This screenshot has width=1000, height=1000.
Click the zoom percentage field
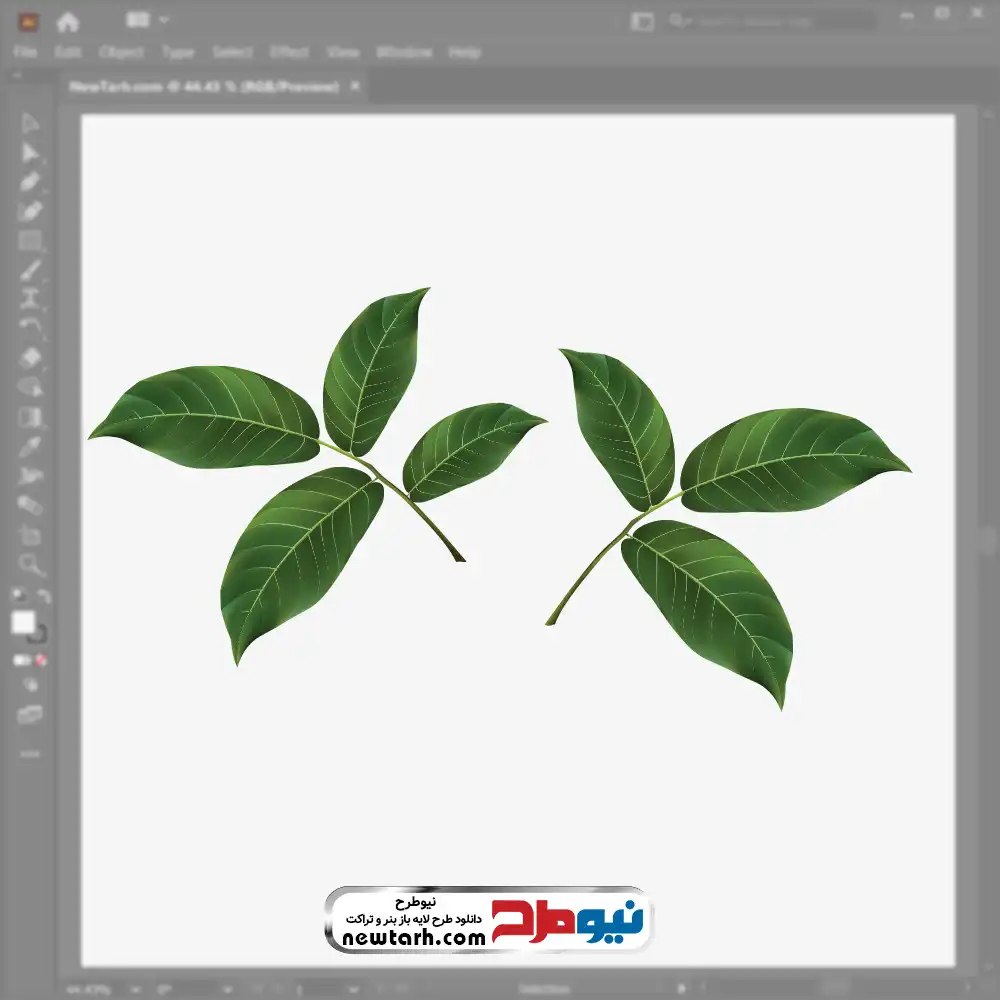click(87, 990)
